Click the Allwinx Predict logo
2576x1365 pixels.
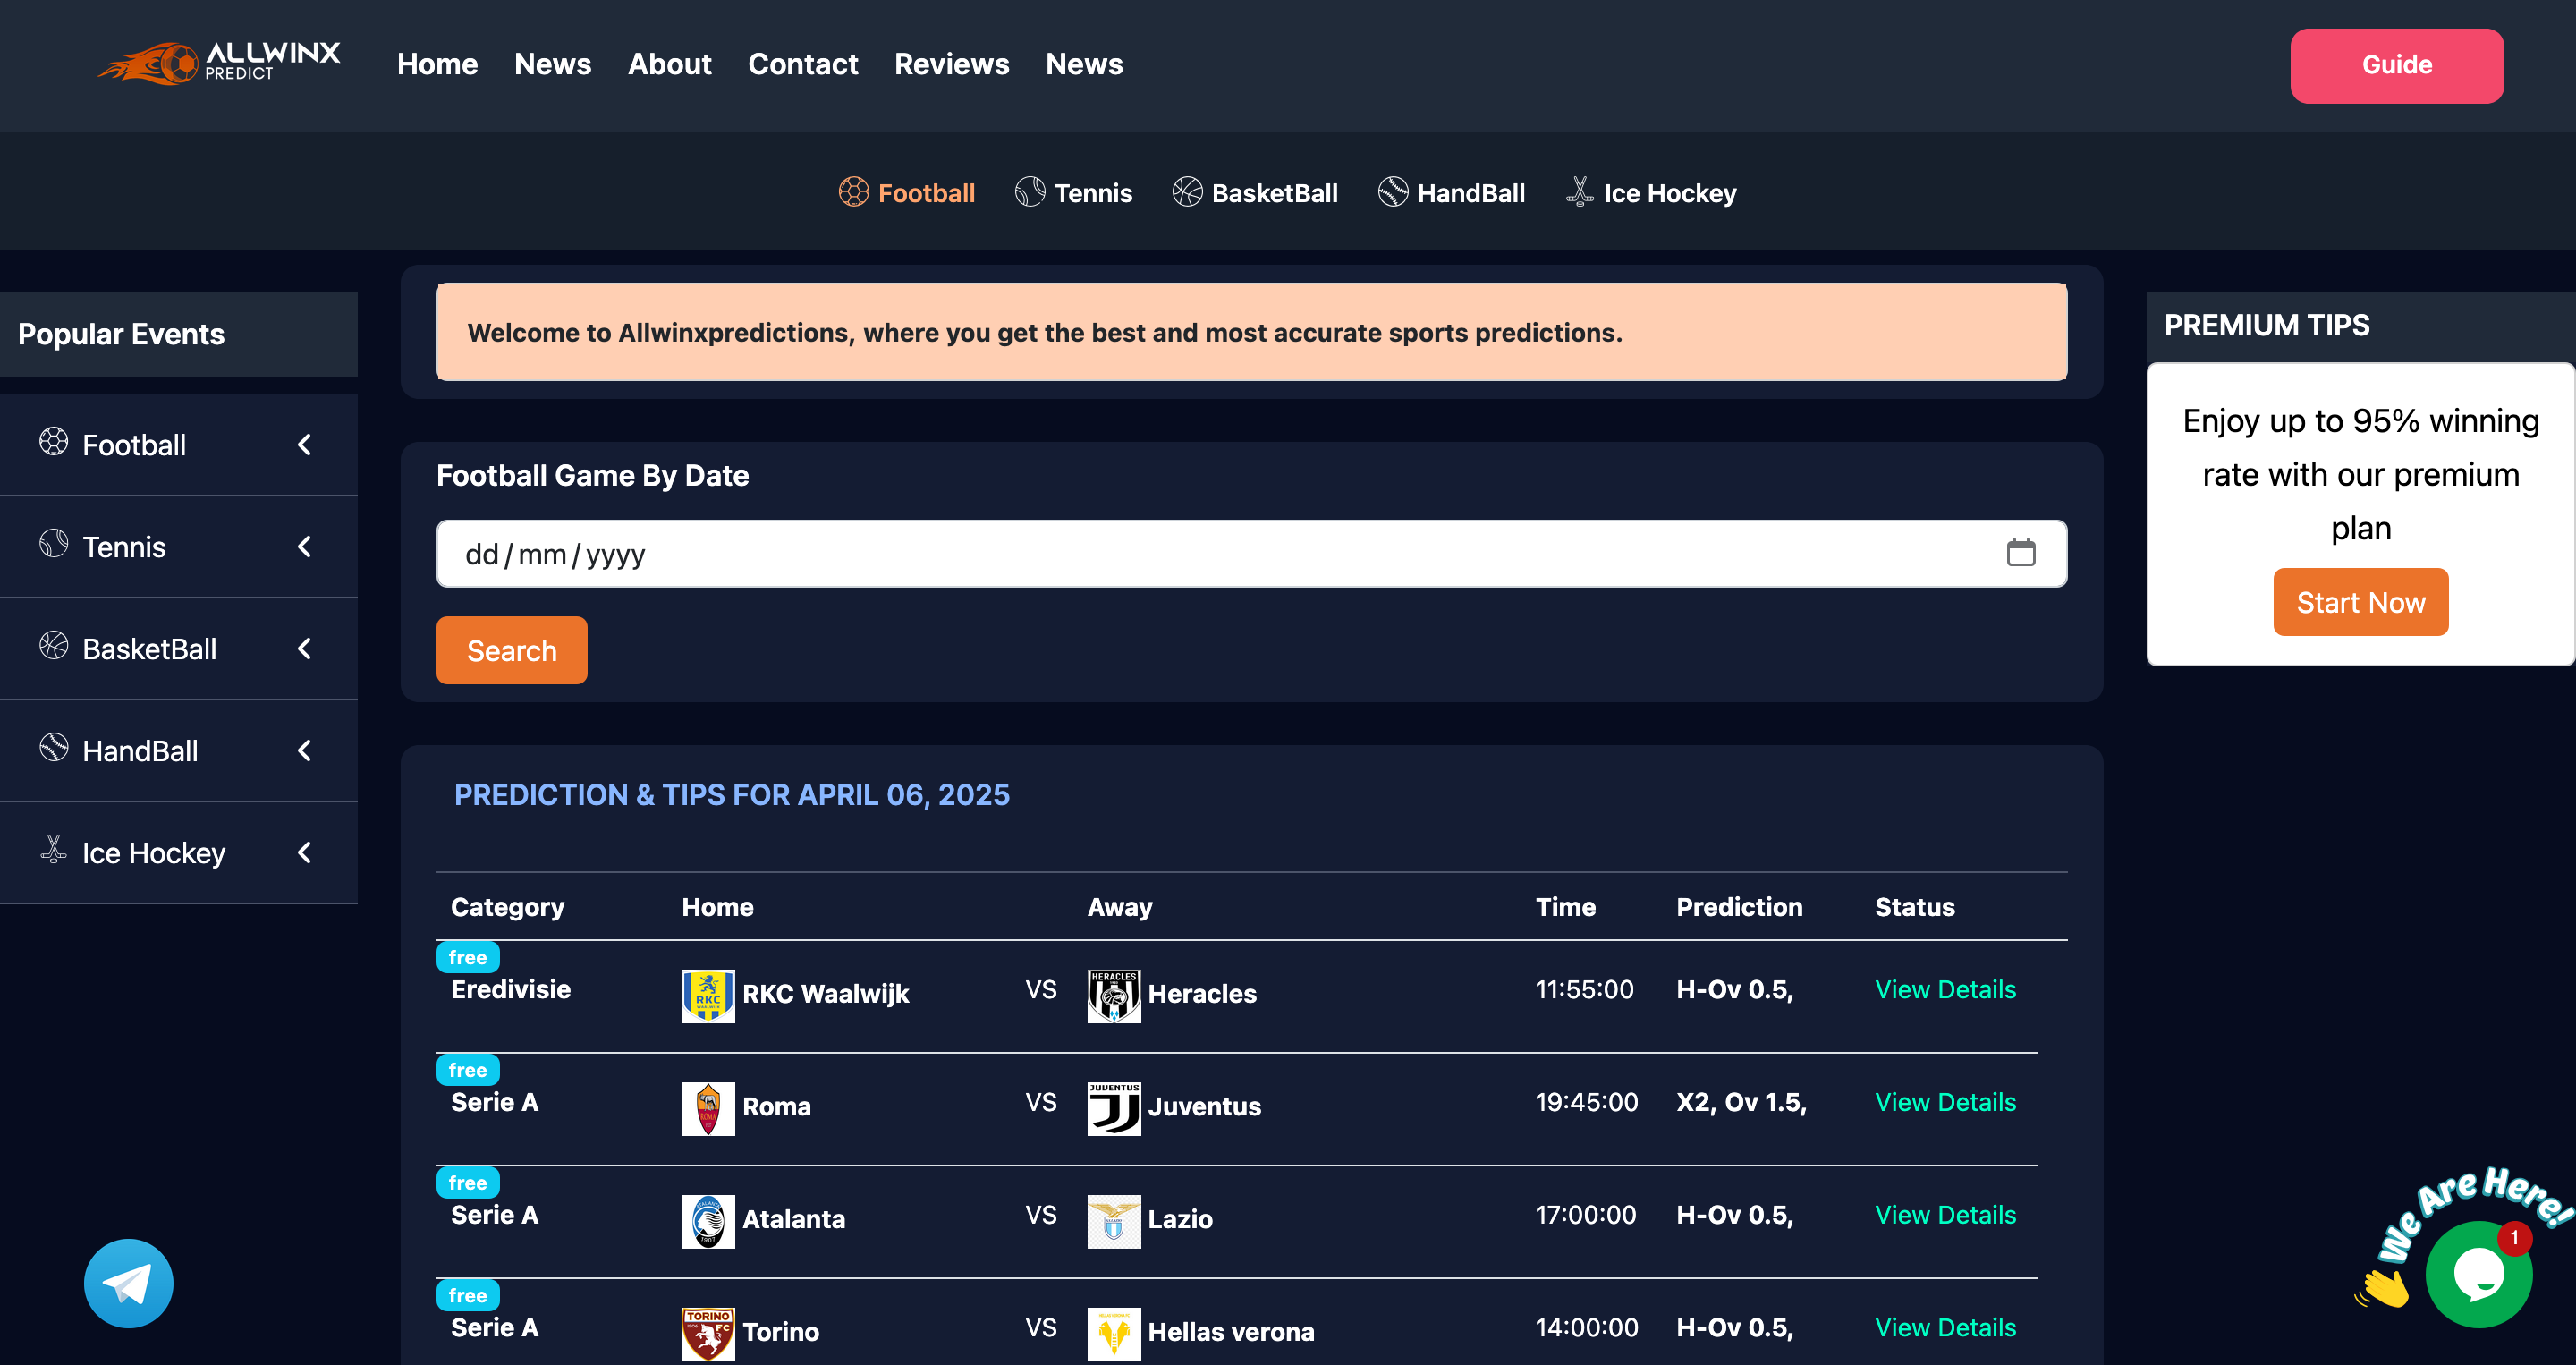pyautogui.click(x=219, y=63)
